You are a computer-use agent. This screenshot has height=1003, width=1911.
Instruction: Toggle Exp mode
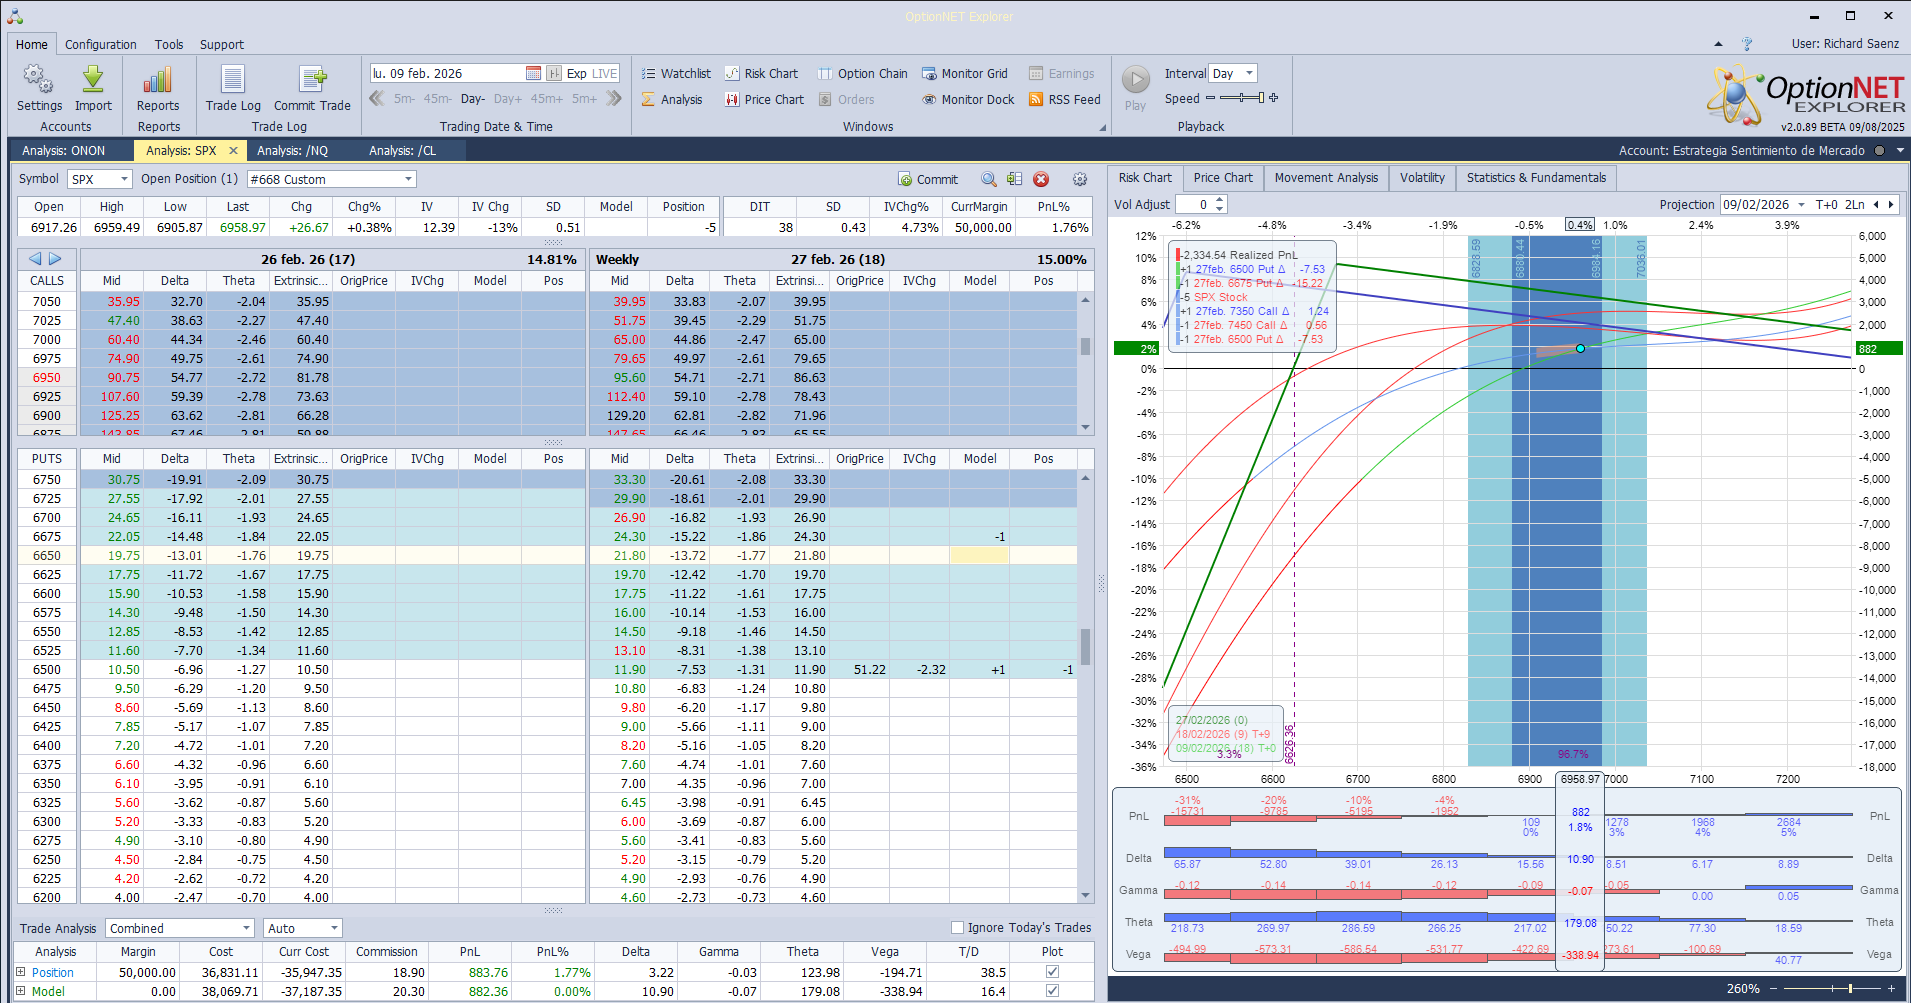(576, 73)
